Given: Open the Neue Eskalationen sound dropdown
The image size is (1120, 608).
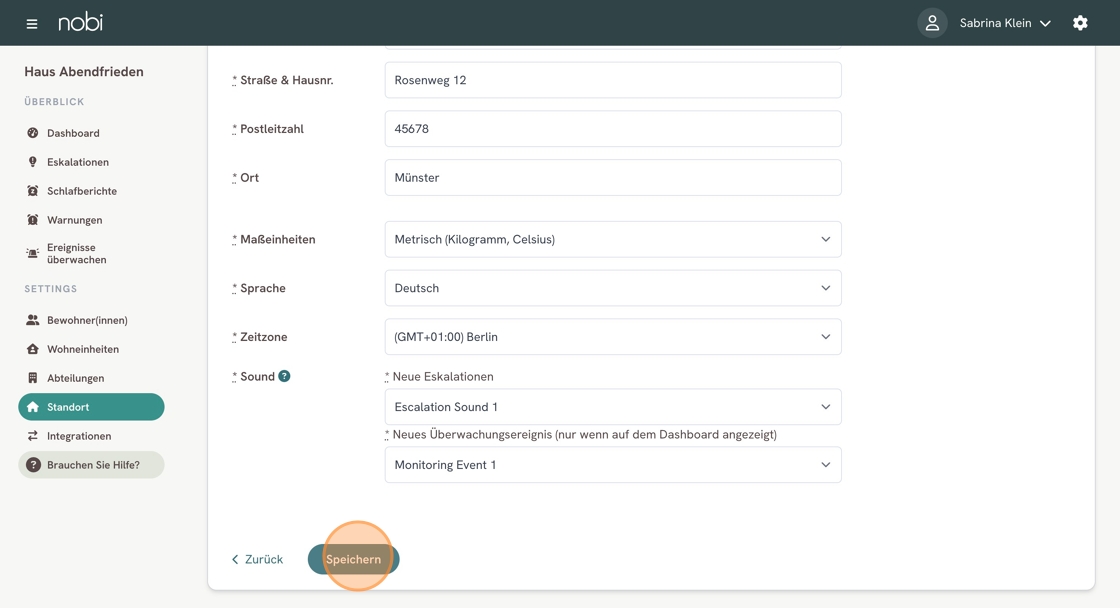Looking at the screenshot, I should [612, 407].
